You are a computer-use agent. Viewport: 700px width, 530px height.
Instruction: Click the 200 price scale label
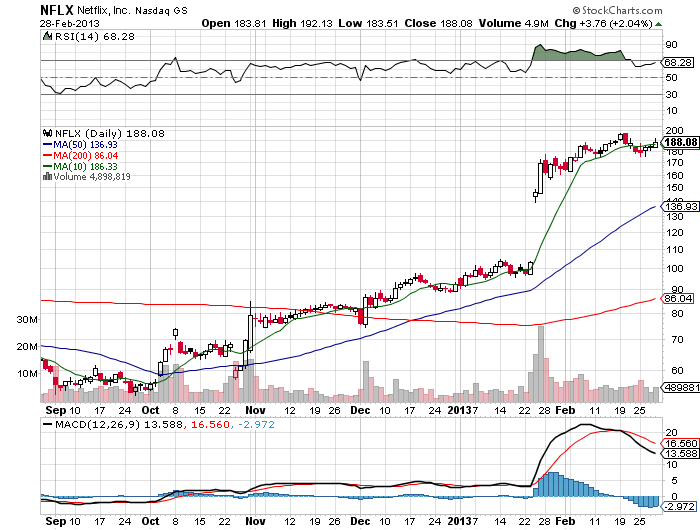click(674, 130)
